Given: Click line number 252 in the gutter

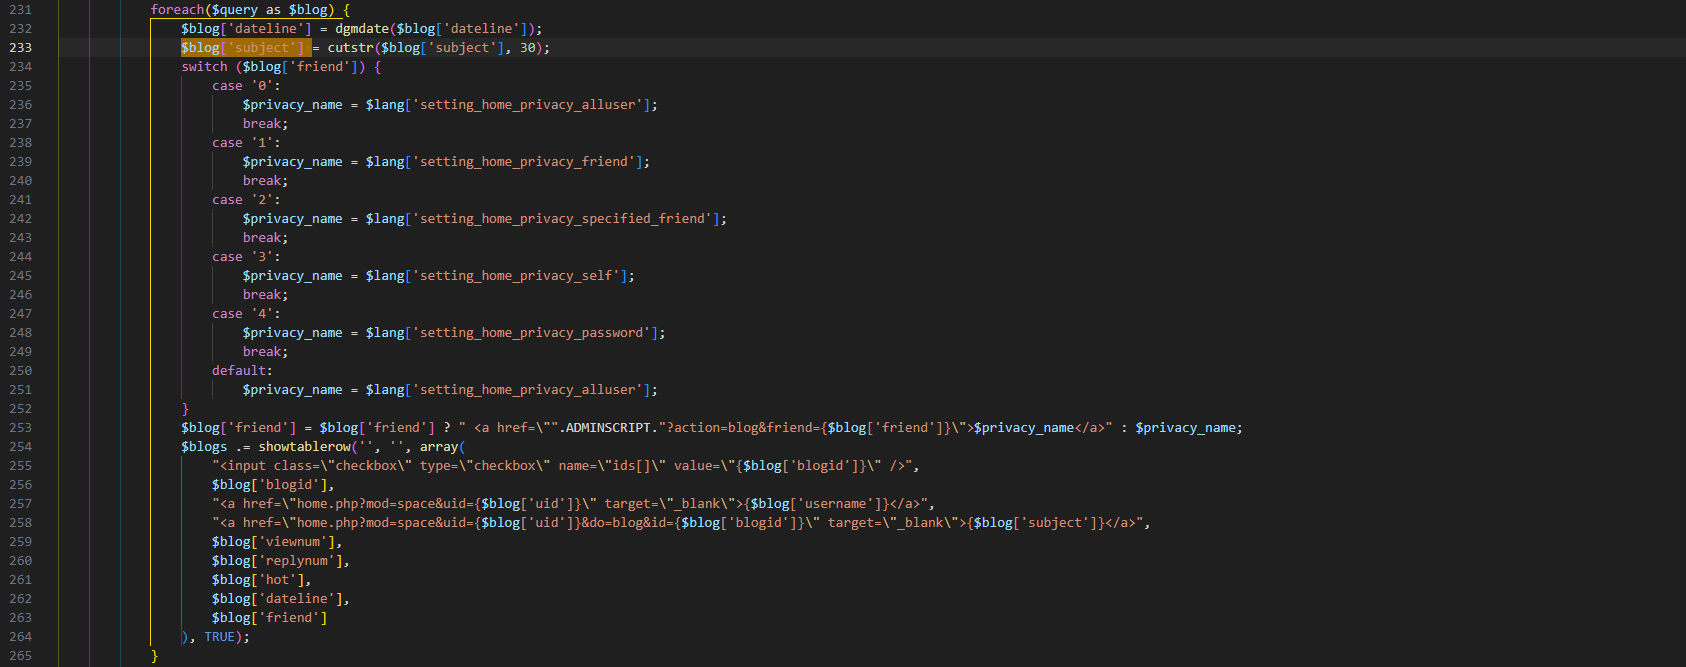Looking at the screenshot, I should (x=20, y=409).
